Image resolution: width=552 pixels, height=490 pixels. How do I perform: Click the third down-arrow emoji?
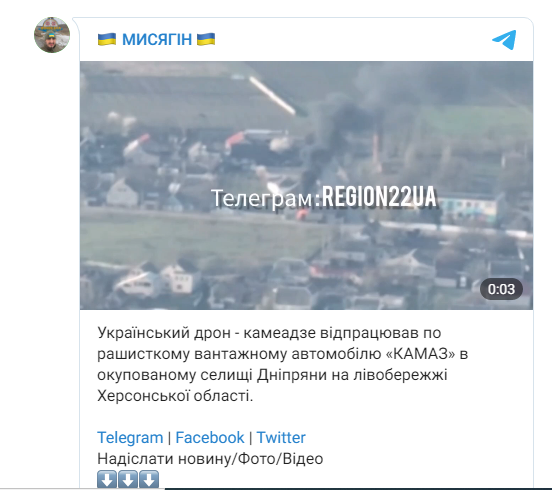(x=149, y=479)
